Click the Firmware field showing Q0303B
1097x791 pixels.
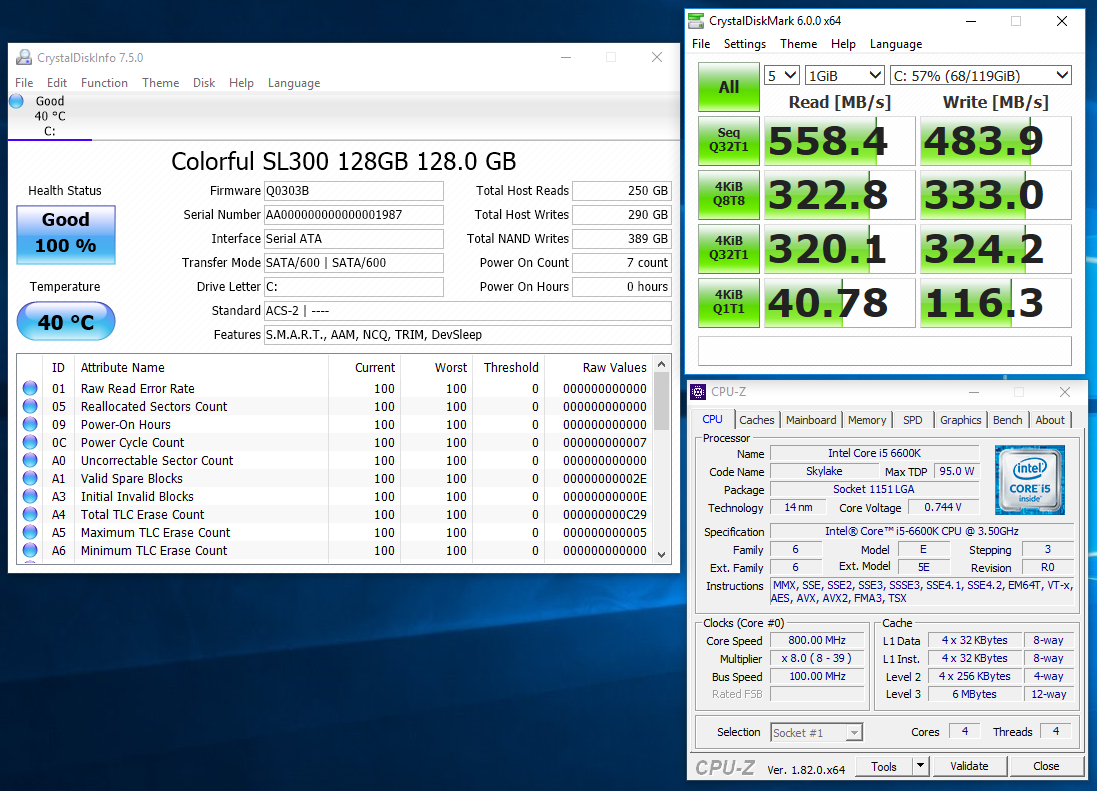point(353,191)
